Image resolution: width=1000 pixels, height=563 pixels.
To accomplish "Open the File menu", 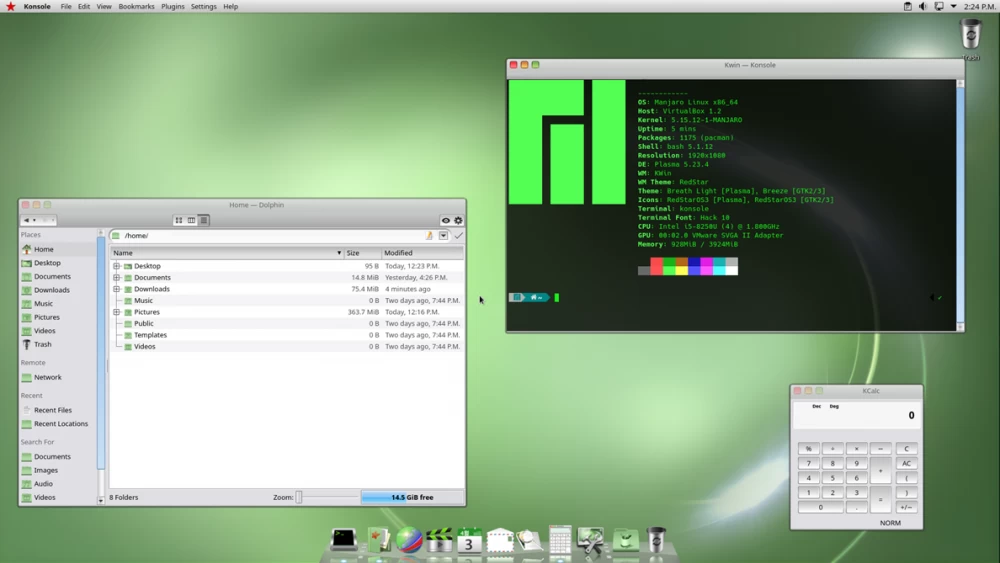I will point(66,6).
